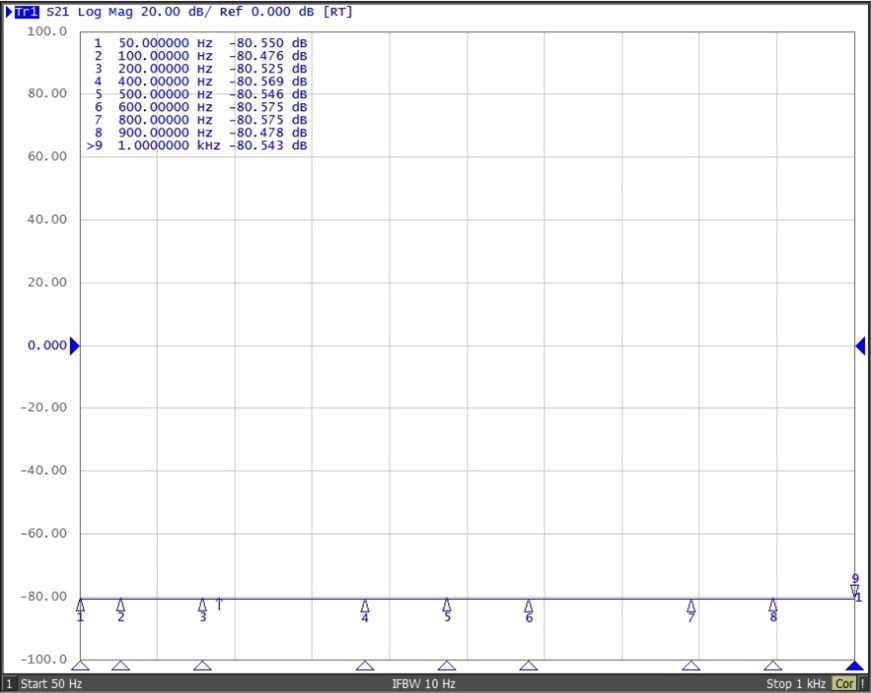
Task: Select the Tr1 trace label
Action: pos(27,12)
